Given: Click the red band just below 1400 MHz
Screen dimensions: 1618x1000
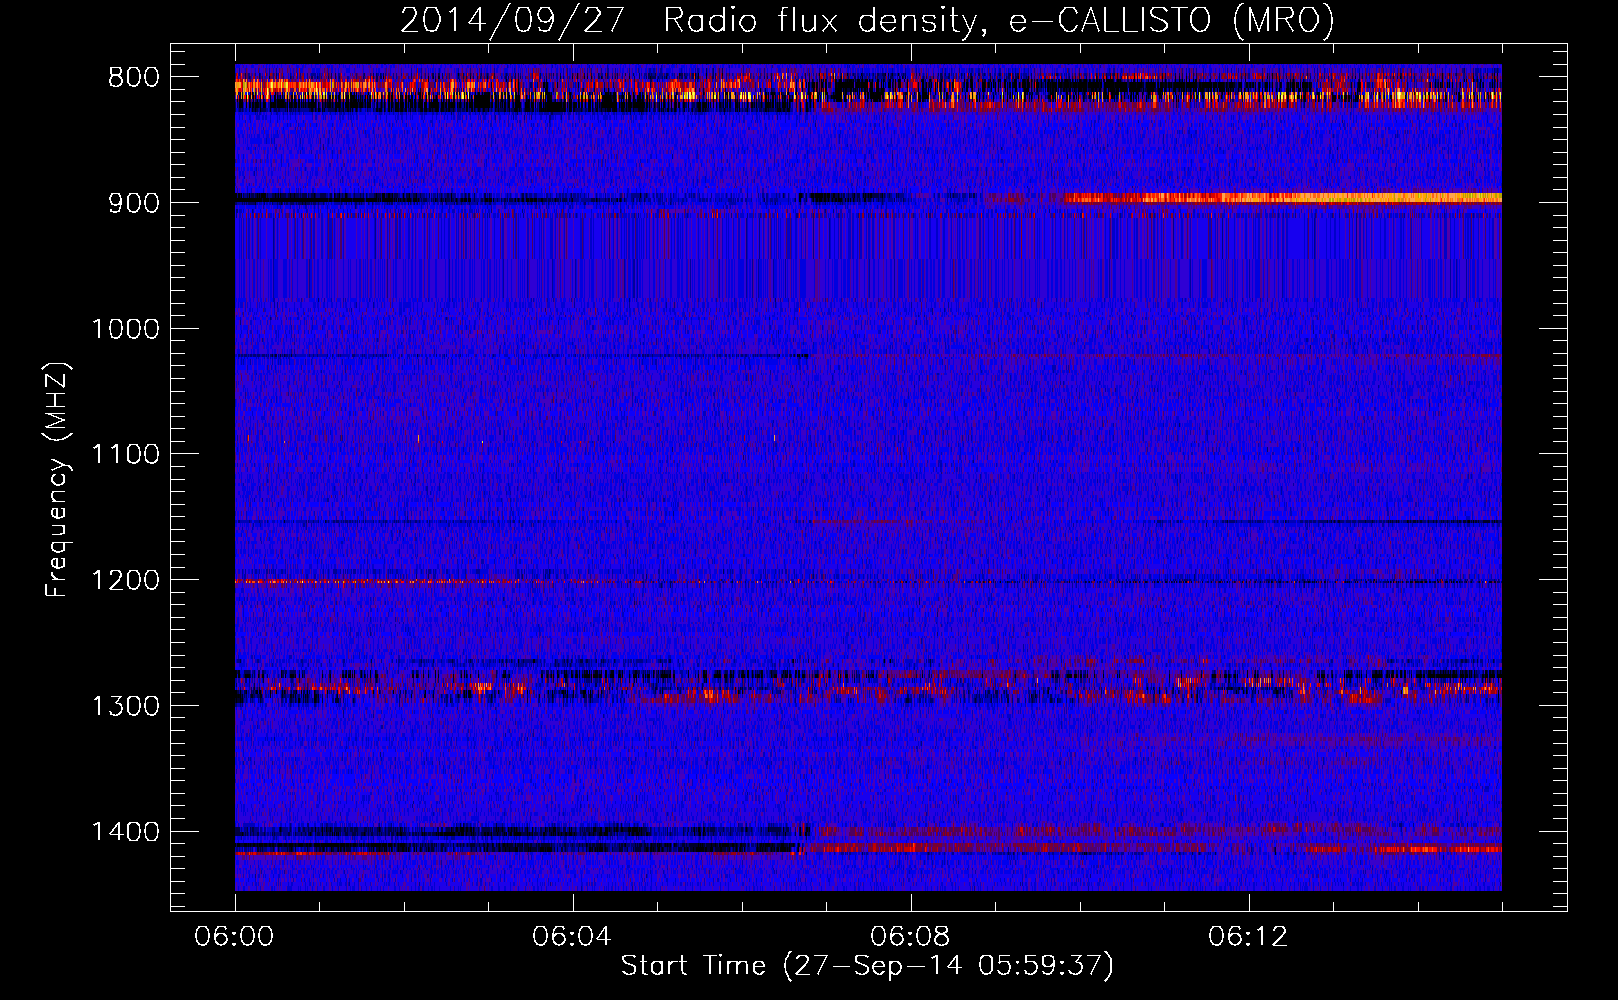Looking at the screenshot, I should [1155, 848].
